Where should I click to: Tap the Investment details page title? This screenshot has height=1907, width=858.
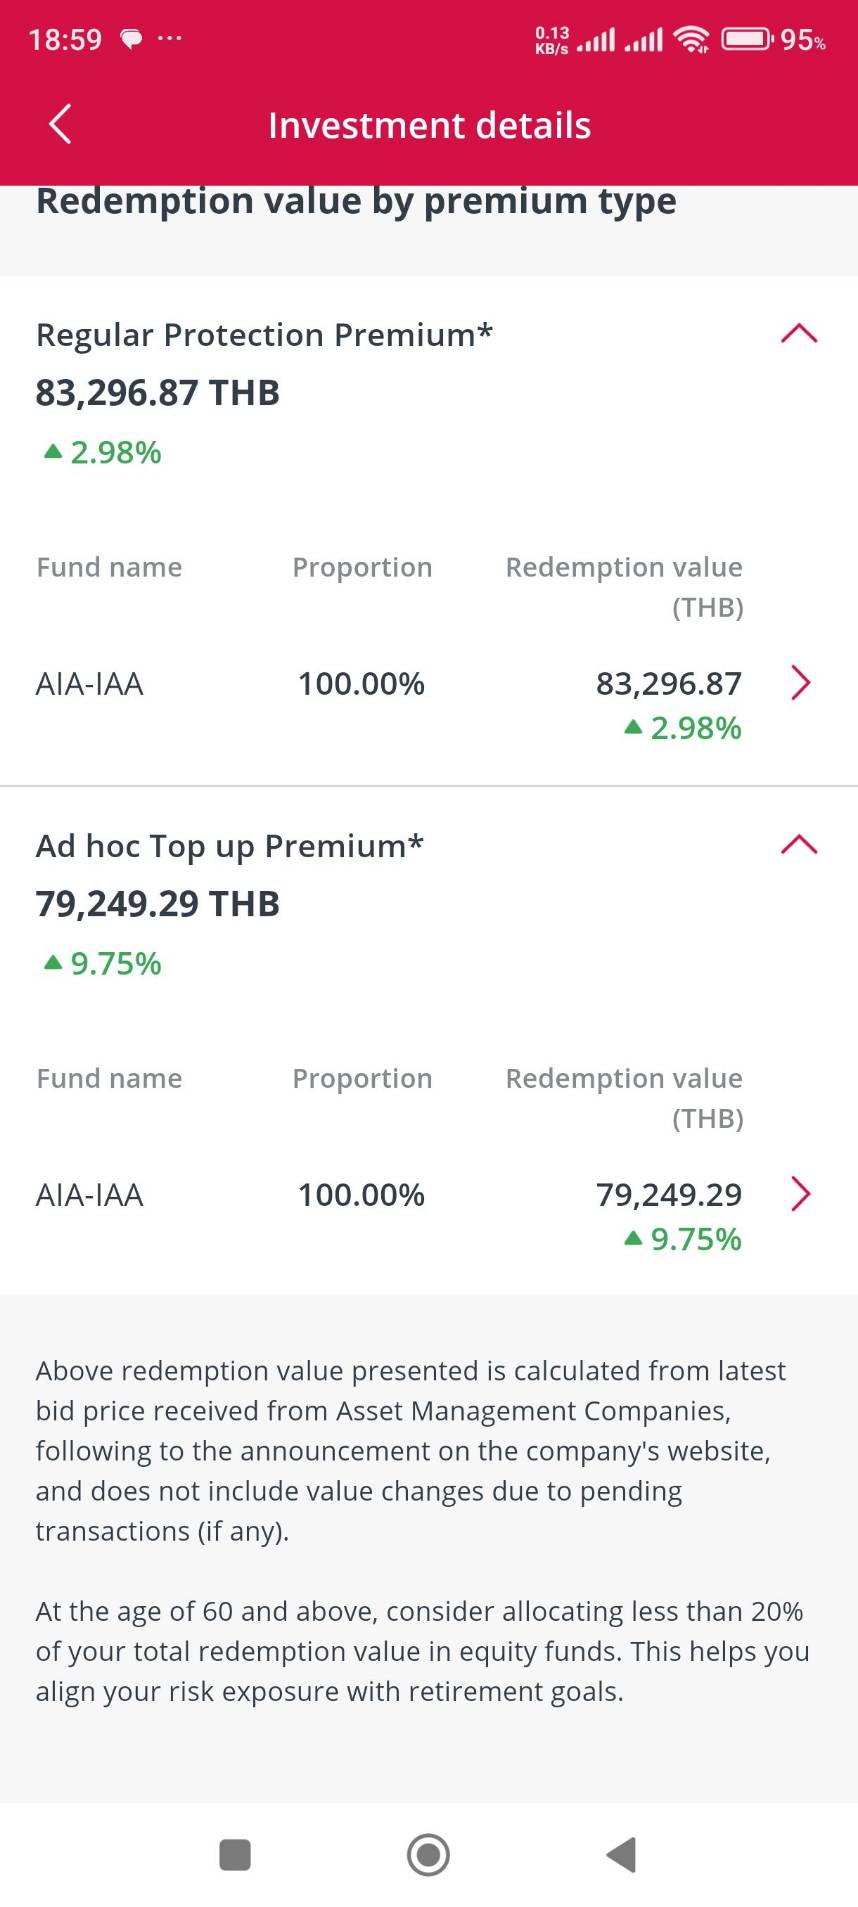click(x=429, y=126)
